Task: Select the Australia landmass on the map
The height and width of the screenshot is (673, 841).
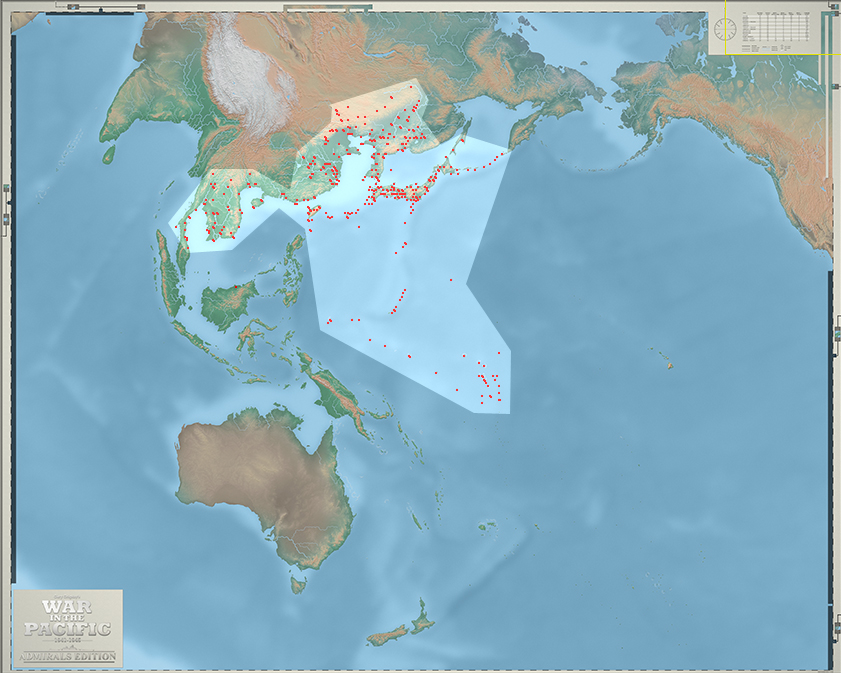Action: coord(264,487)
